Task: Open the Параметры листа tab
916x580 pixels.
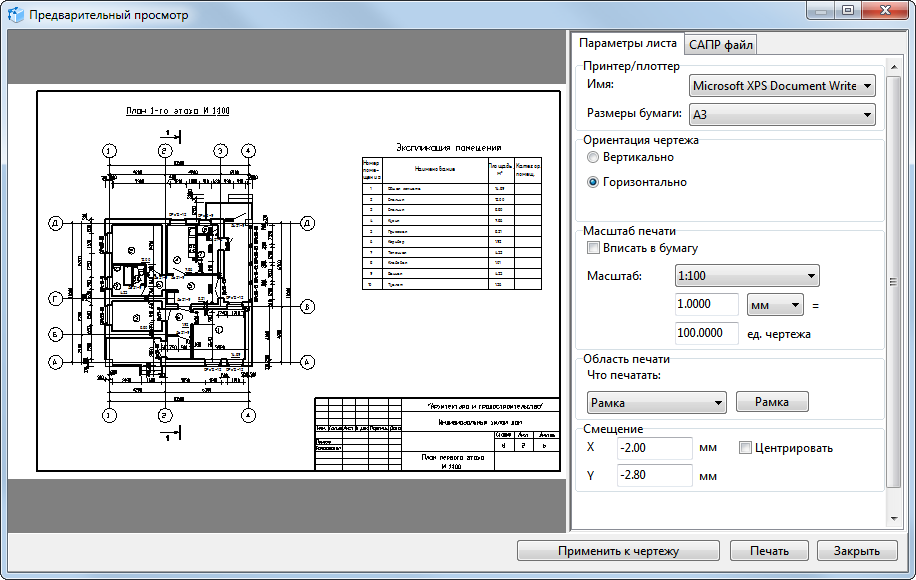Action: coord(627,44)
